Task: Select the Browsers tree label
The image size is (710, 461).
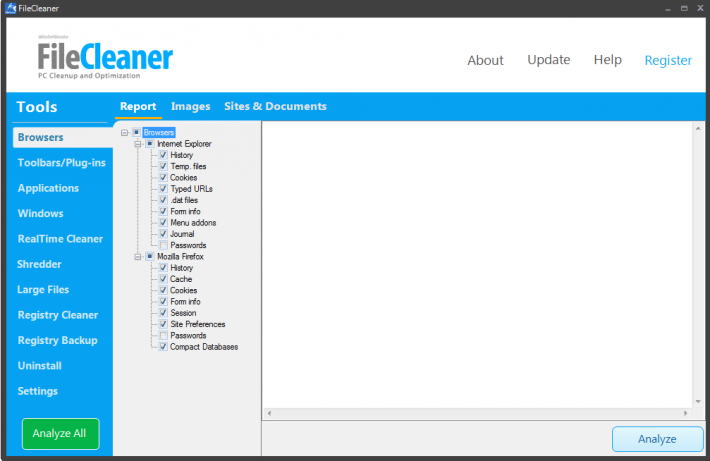Action: click(x=159, y=133)
